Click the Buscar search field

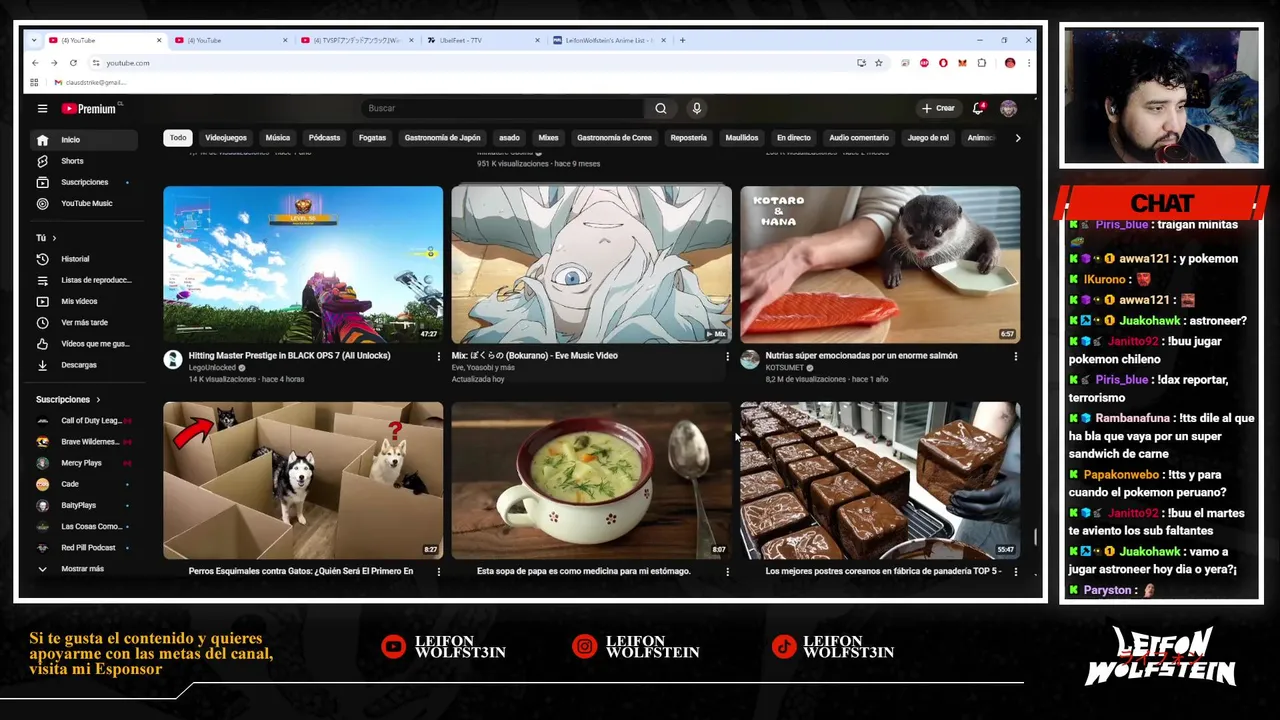[x=503, y=108]
